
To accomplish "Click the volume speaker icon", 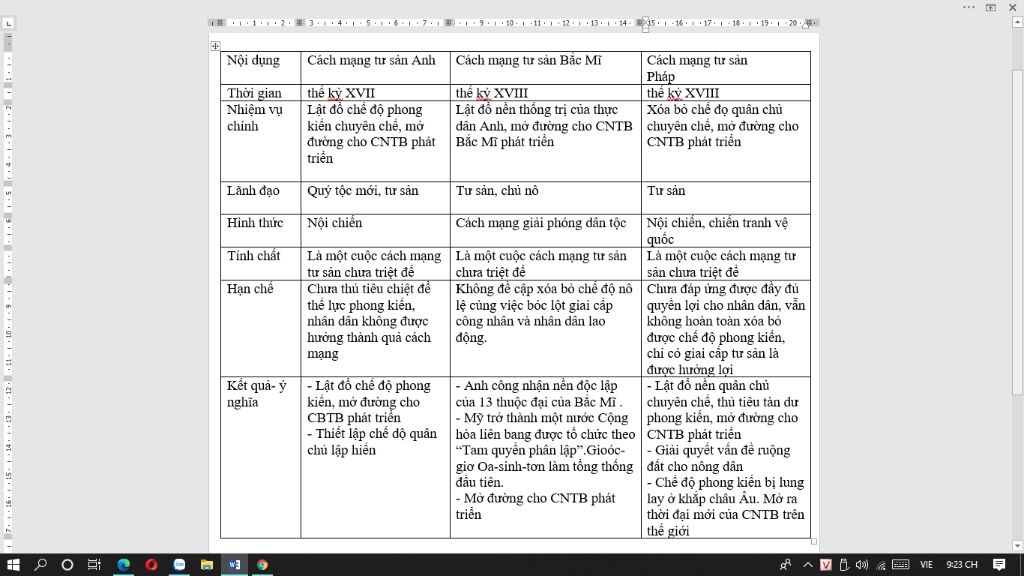I will click(862, 565).
